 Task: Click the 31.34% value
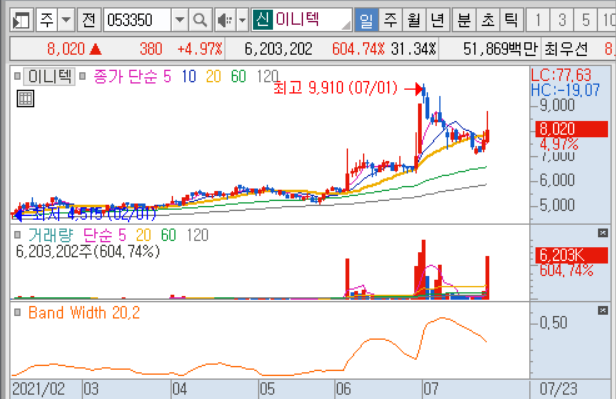pyautogui.click(x=414, y=49)
